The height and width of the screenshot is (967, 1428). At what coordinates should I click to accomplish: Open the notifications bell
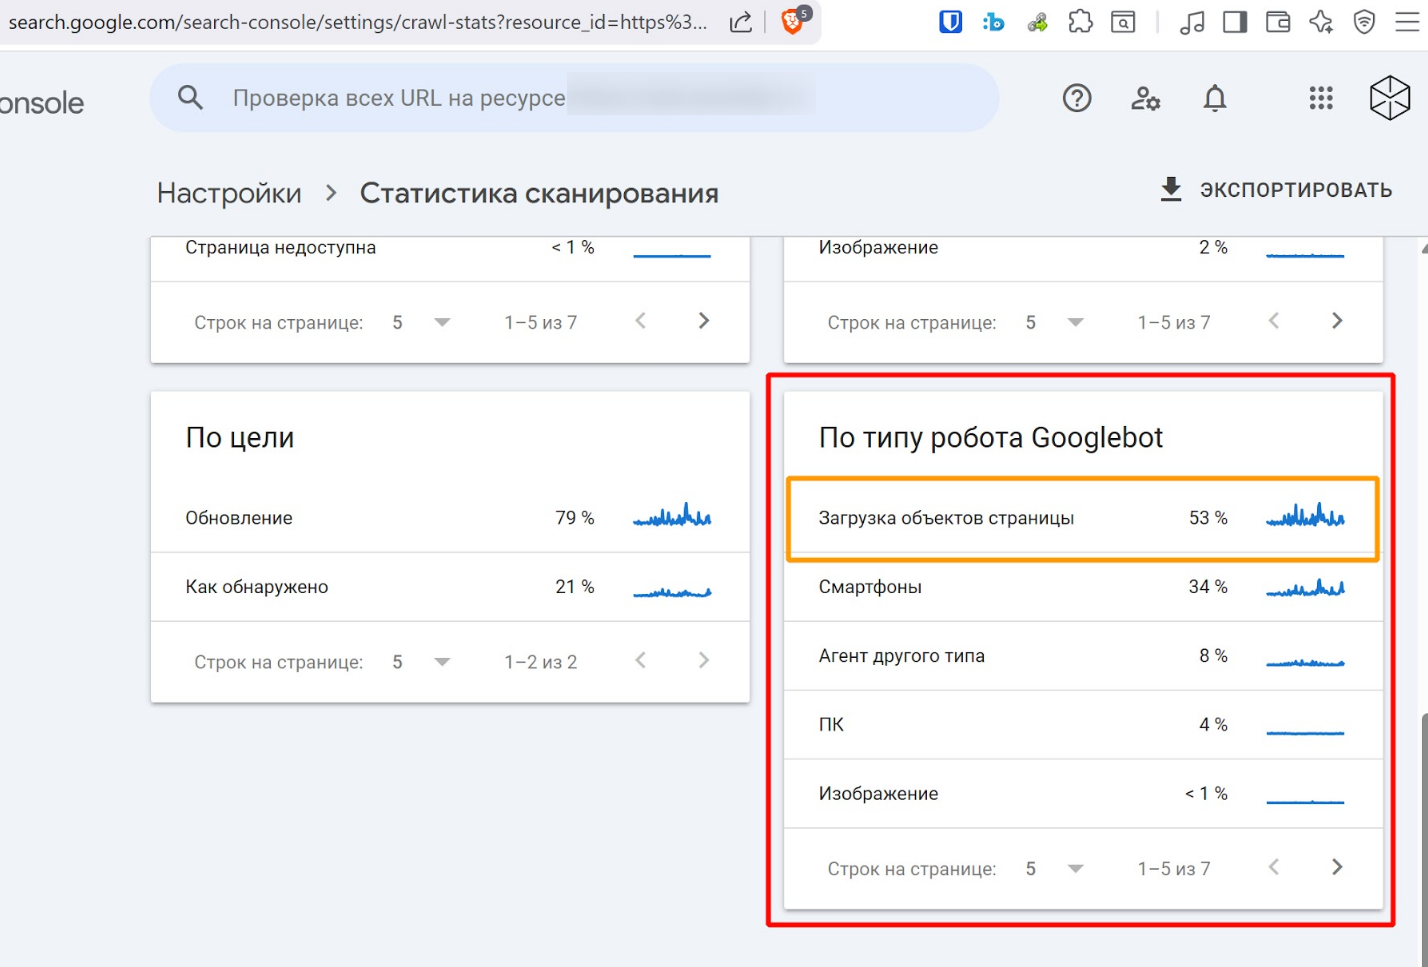1214,98
